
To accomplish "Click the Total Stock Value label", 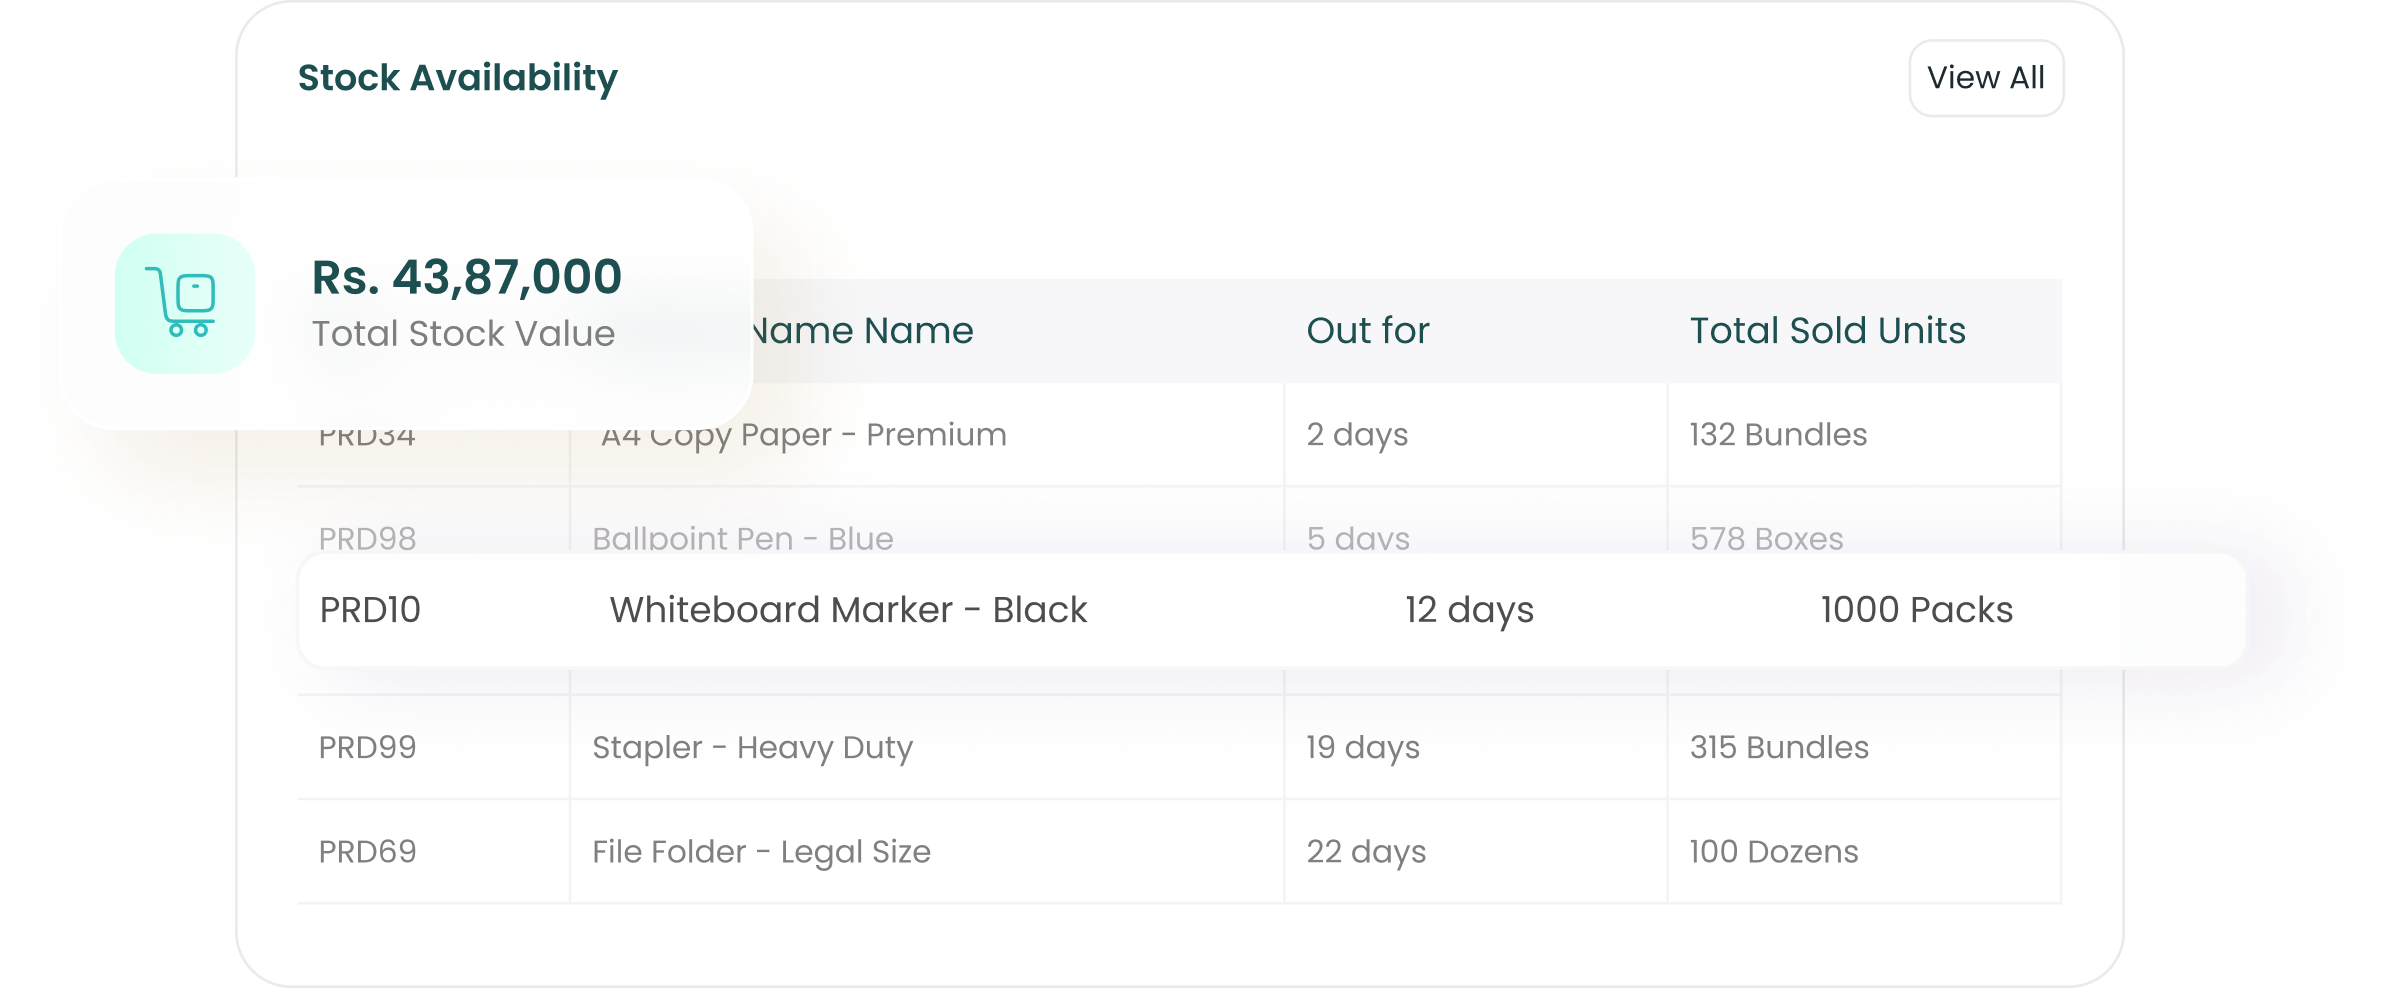I will 463,334.
